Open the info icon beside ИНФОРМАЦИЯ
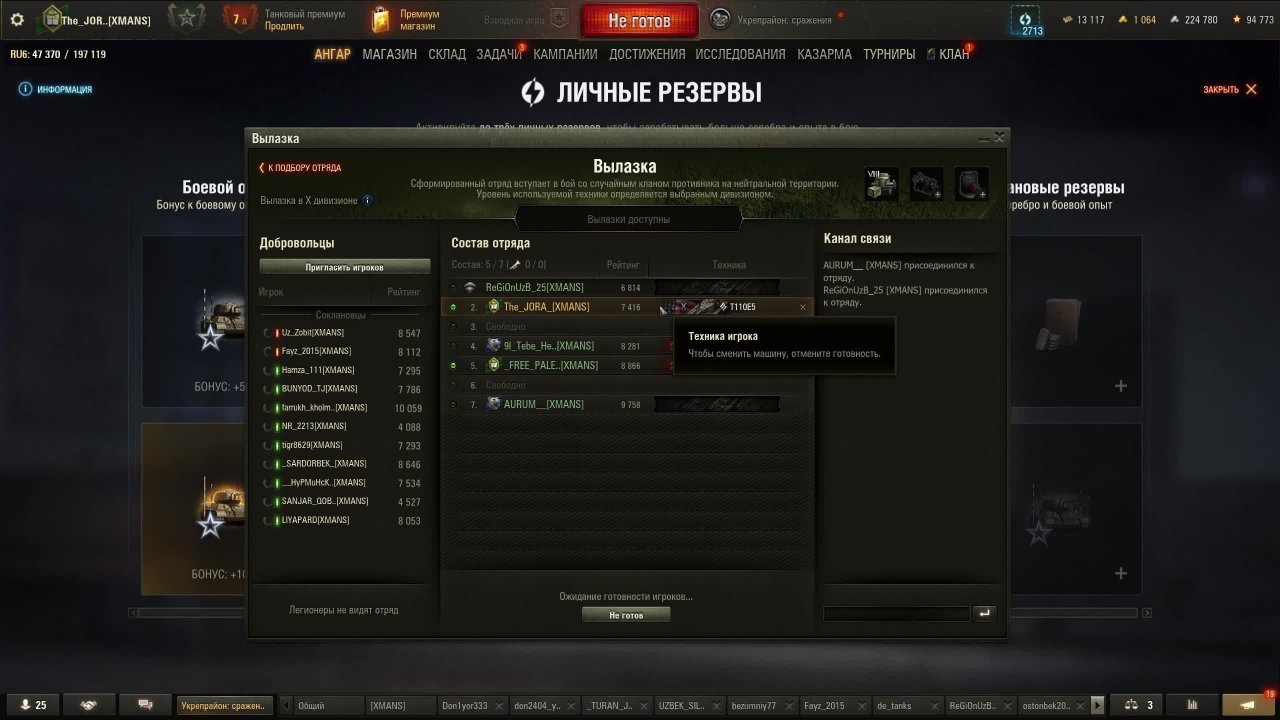 (x=25, y=89)
